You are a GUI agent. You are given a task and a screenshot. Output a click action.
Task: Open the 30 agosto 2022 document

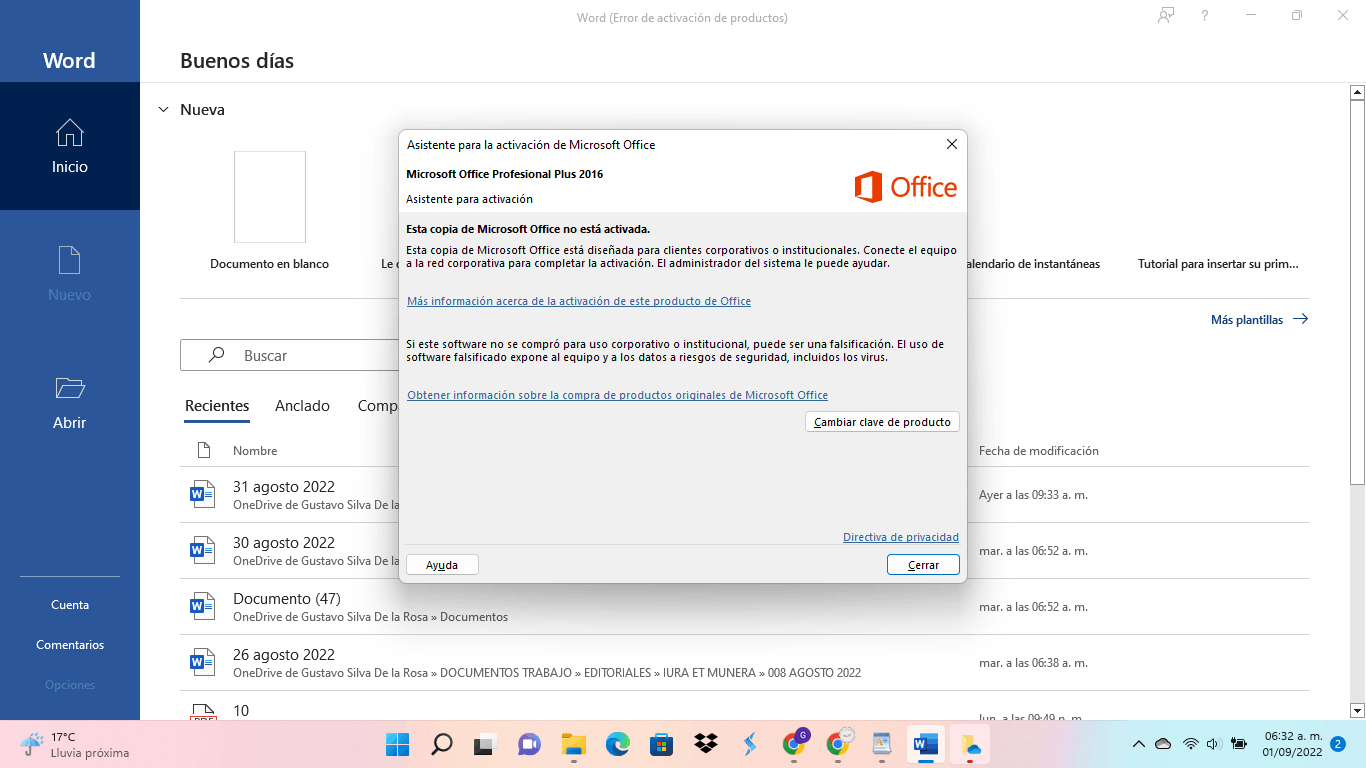click(x=284, y=543)
